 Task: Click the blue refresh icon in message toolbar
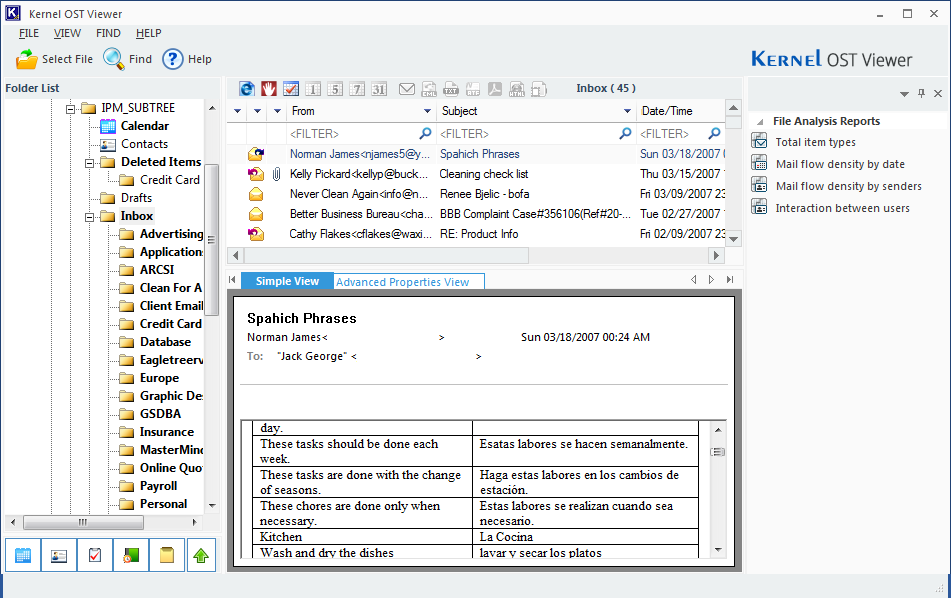pyautogui.click(x=247, y=89)
